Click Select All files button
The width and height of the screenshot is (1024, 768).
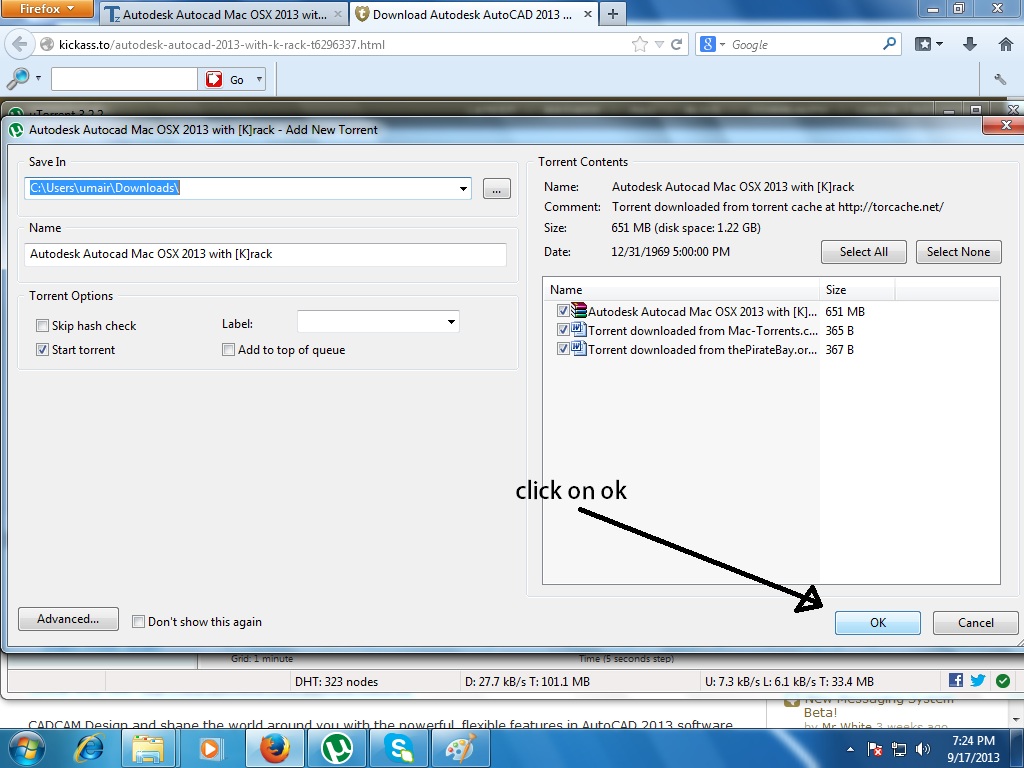pyautogui.click(x=863, y=251)
